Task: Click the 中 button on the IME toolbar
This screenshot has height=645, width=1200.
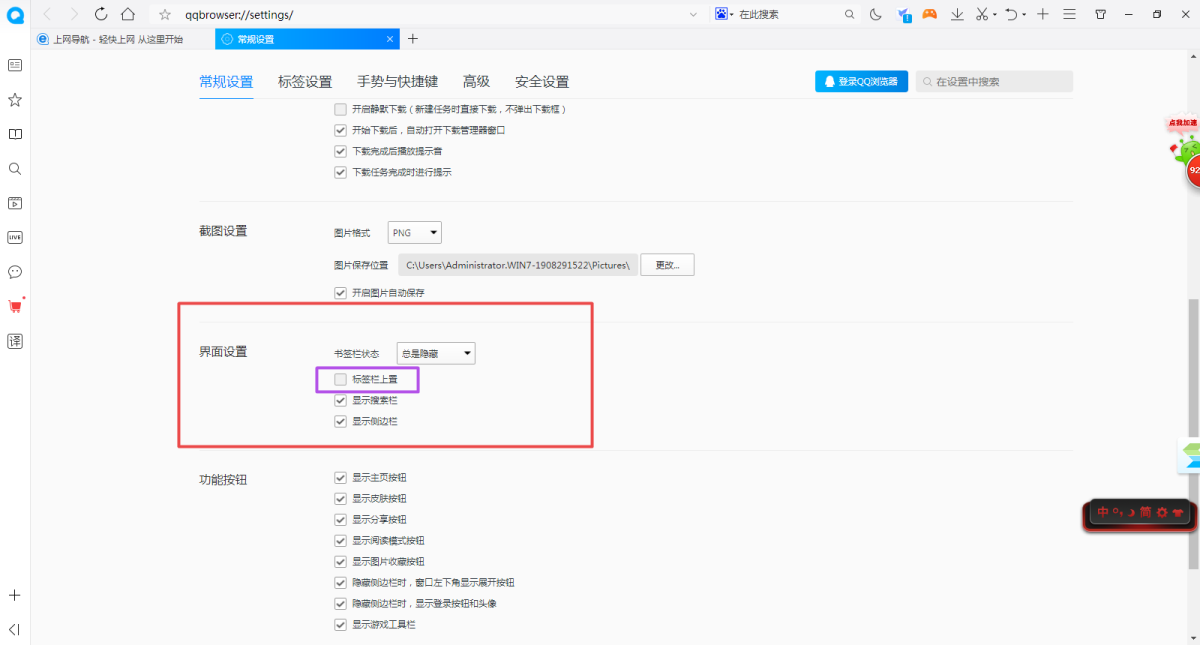Action: (x=1103, y=512)
